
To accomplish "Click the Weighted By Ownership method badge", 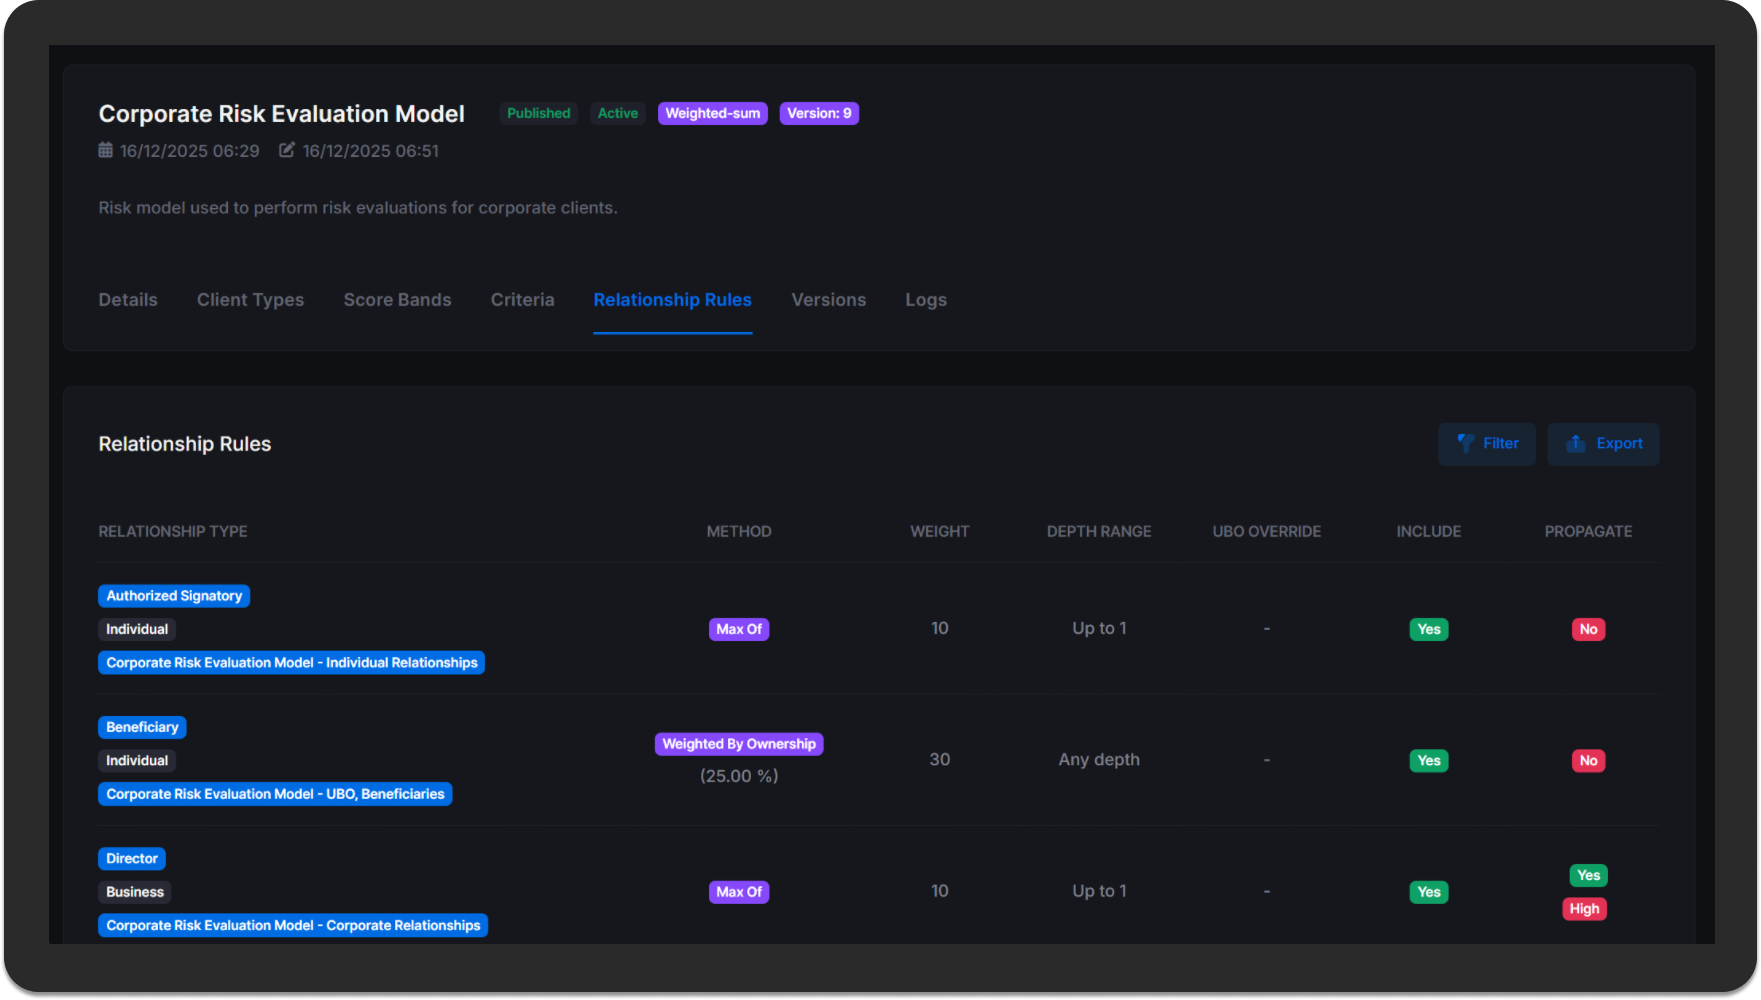I will coord(739,744).
